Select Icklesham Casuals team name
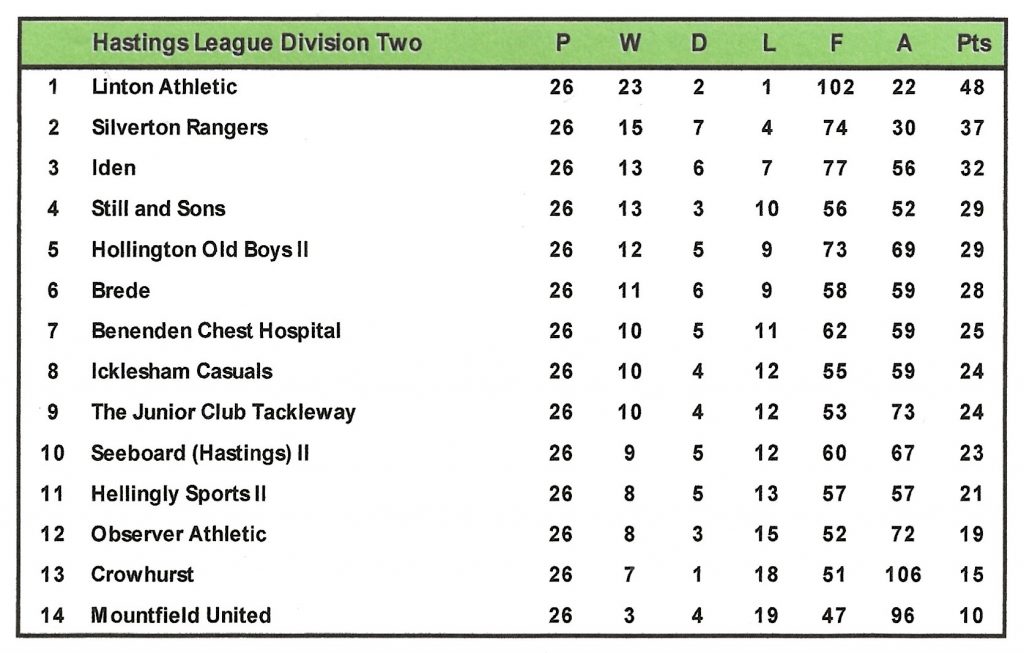Viewport: 1024px width, 653px height. 181,372
